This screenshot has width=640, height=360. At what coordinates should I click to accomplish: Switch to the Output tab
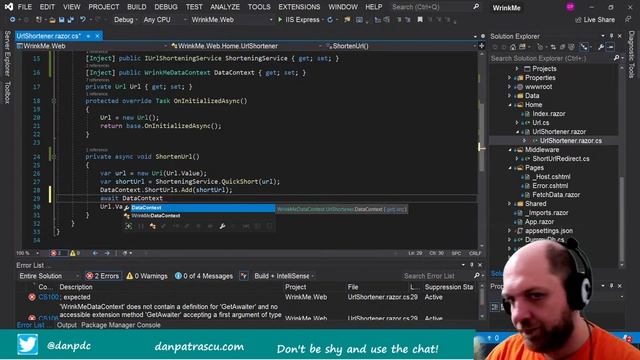(67, 325)
